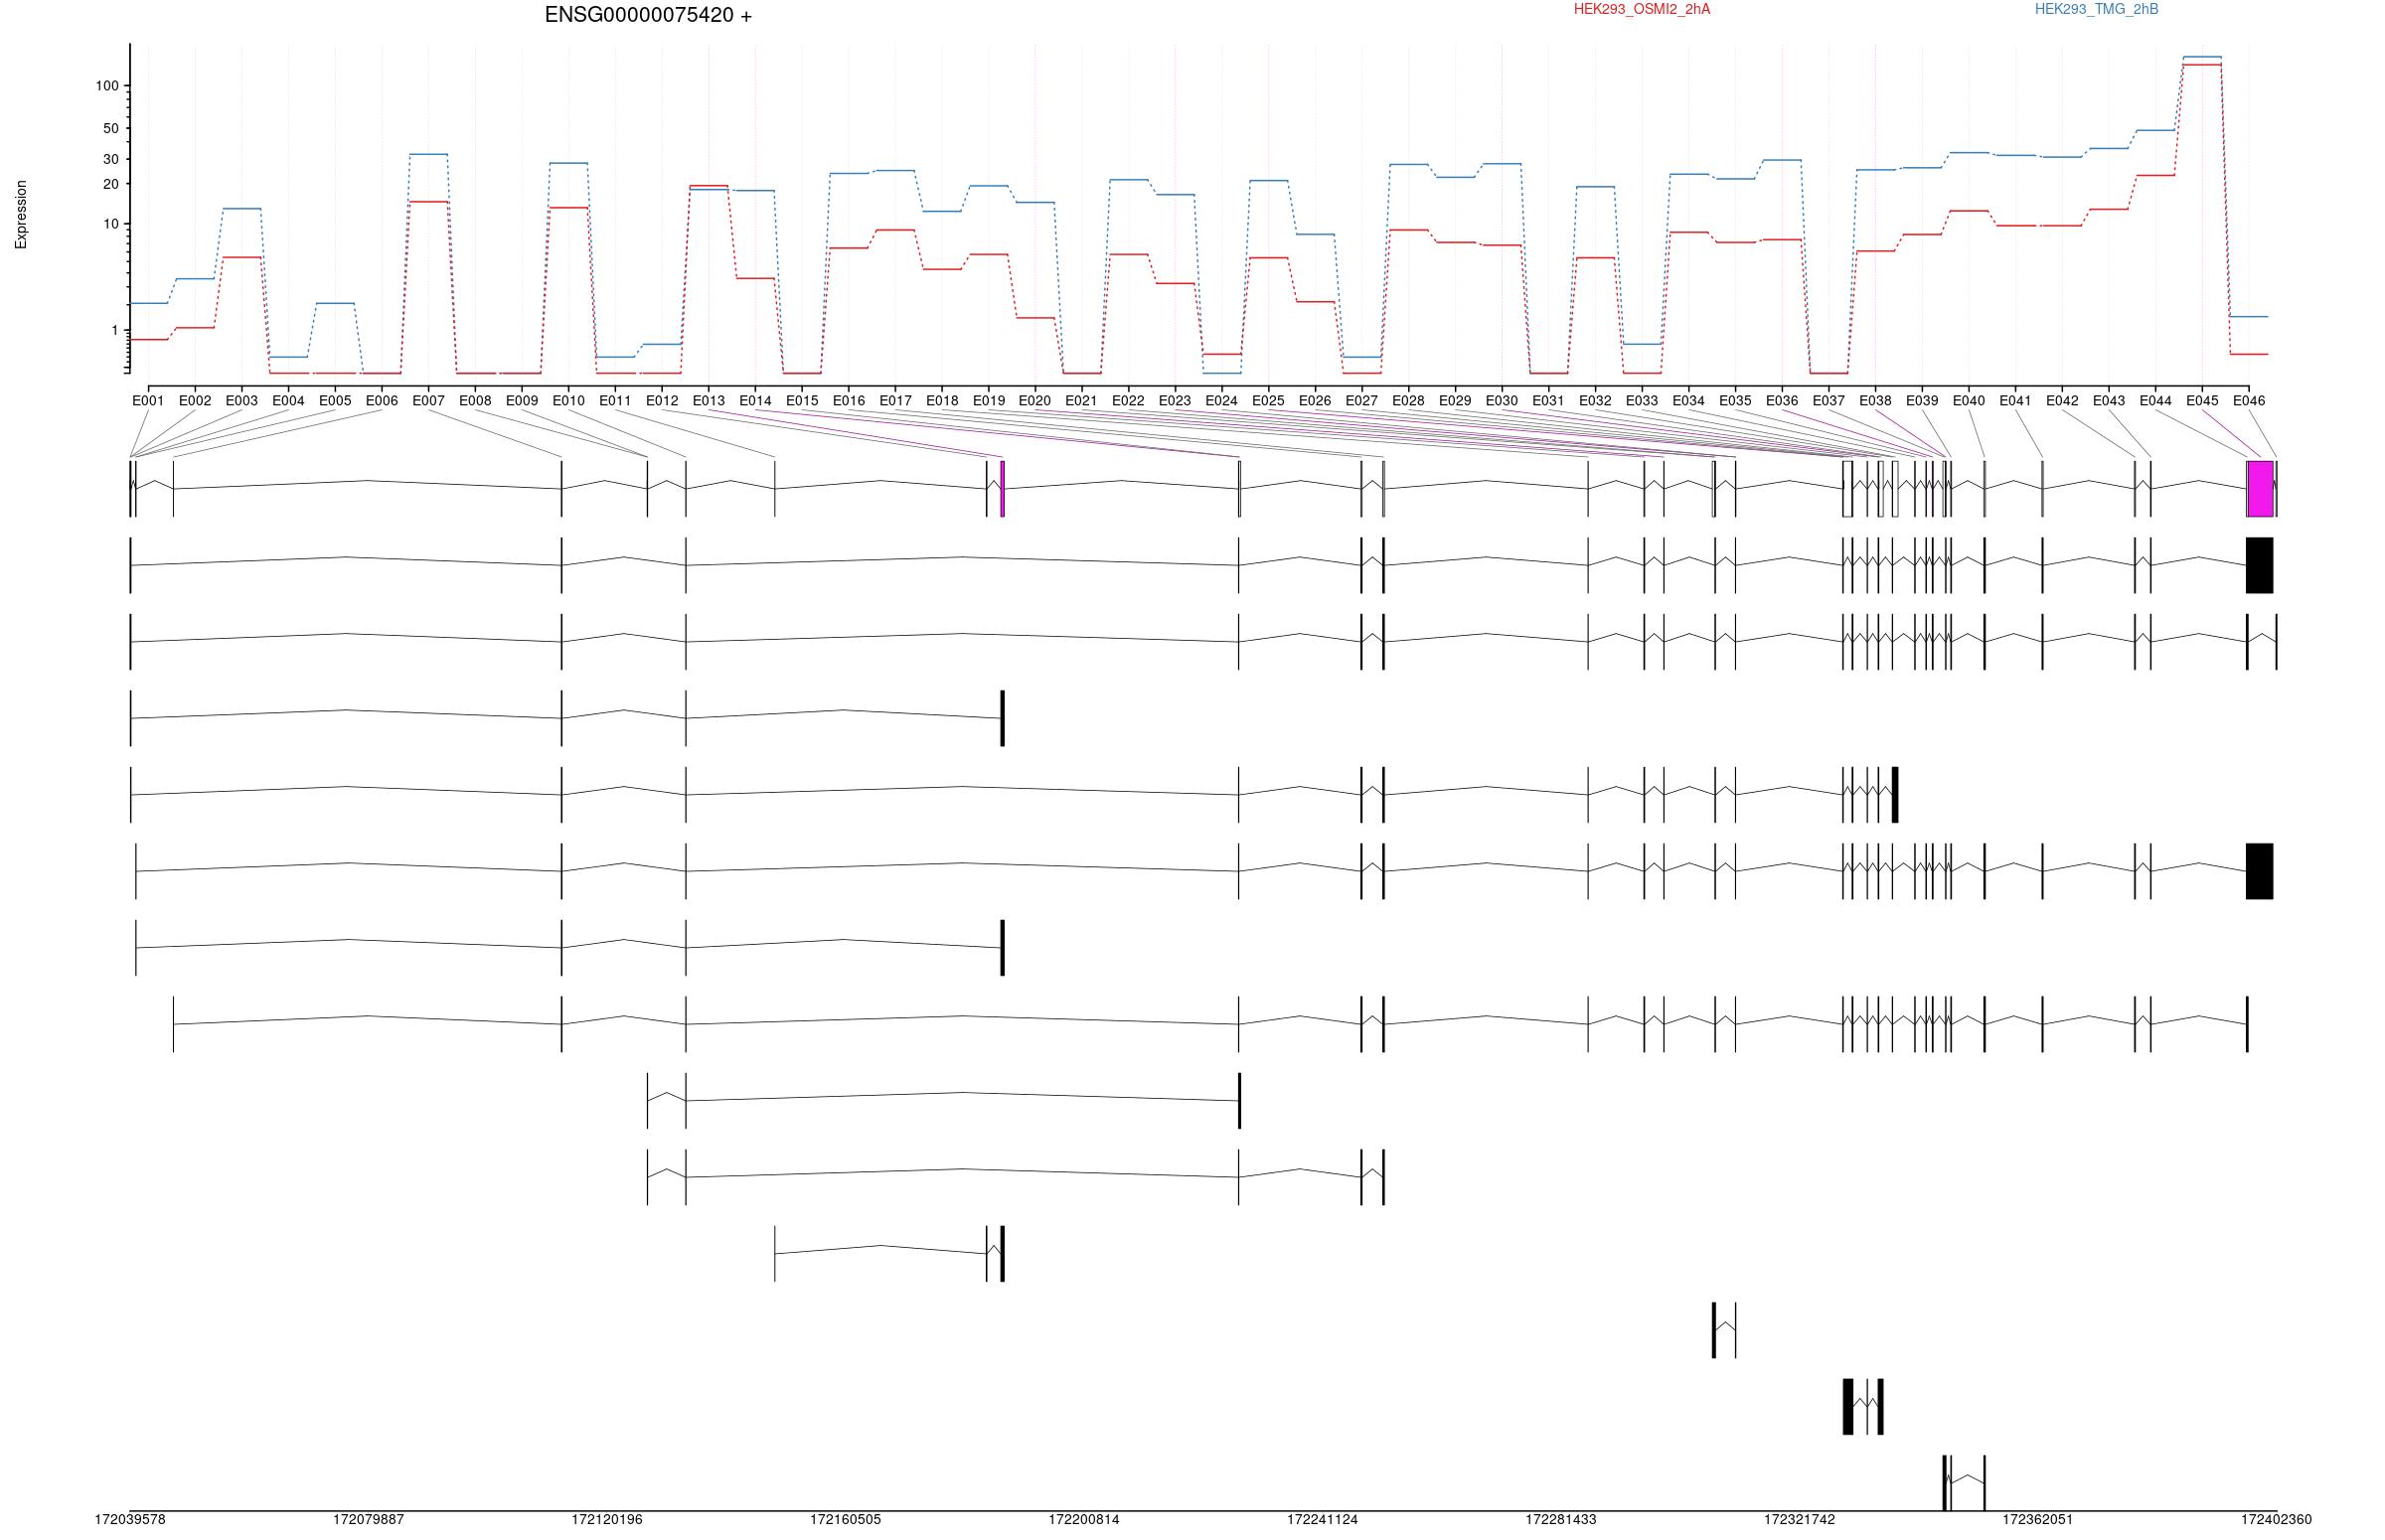
Task: Click the exon label E019
Action: [x=988, y=401]
